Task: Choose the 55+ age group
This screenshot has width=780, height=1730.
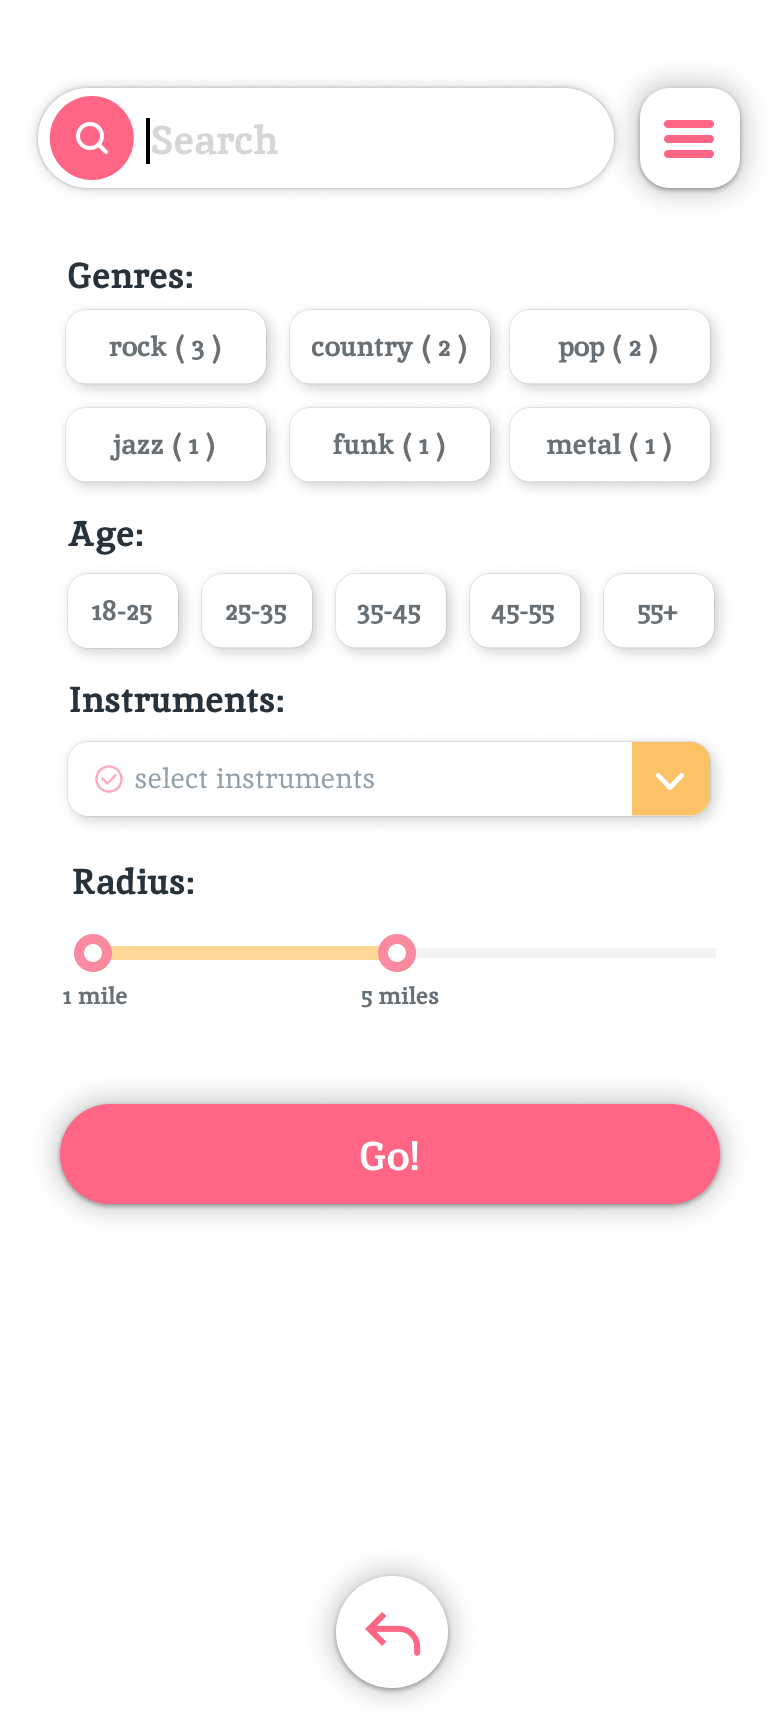Action: (658, 611)
